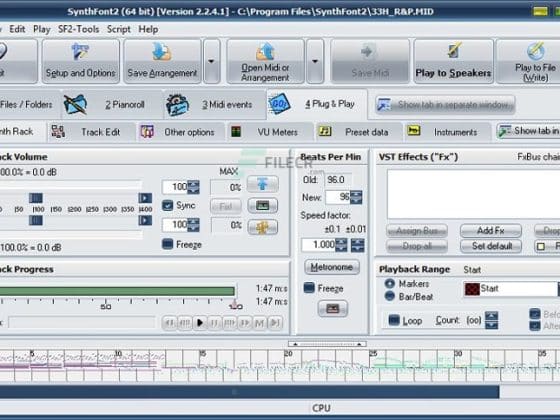The height and width of the screenshot is (420, 560).
Task: Click the fast-forward transport button
Action: click(x=245, y=323)
